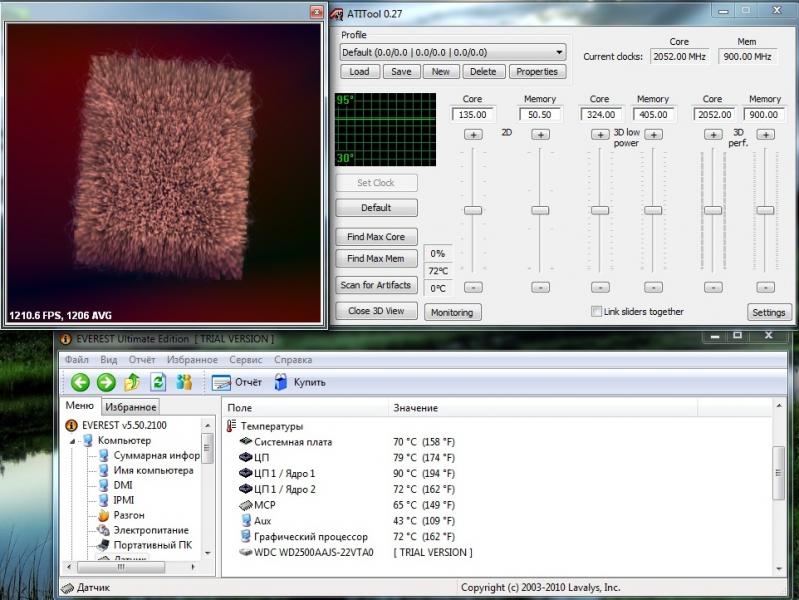Open the Сервис menu in EVEREST
Viewport: 799px width, 600px height.
point(246,359)
